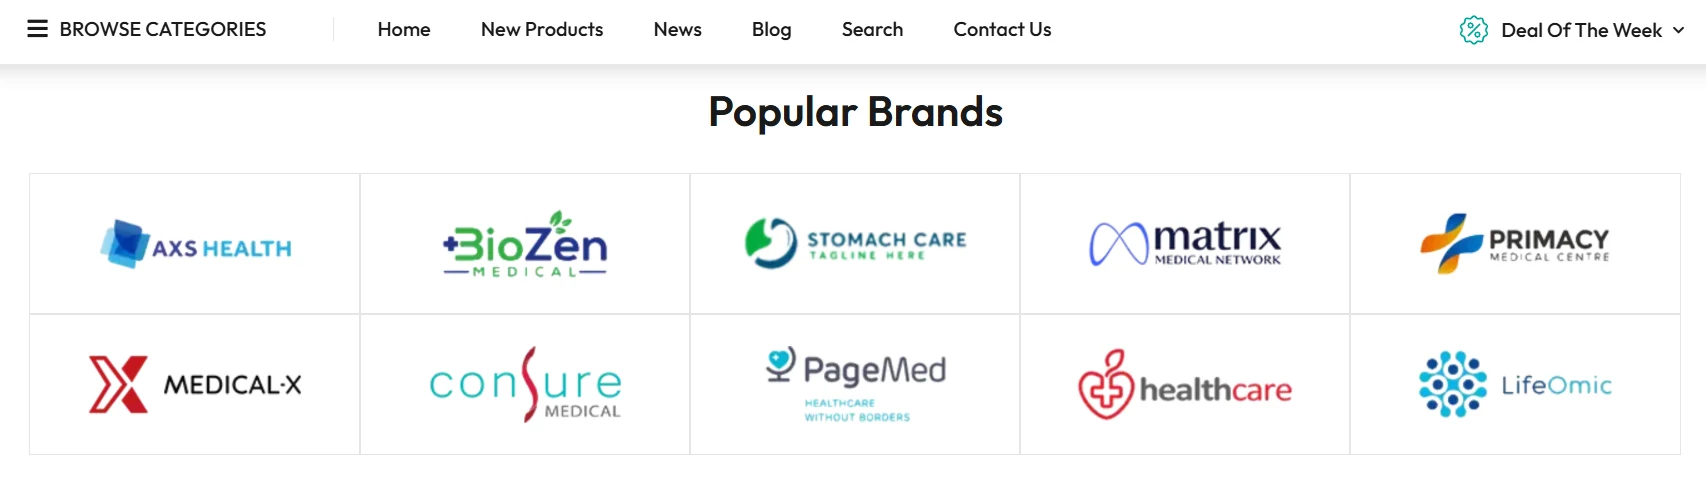The height and width of the screenshot is (481, 1706).
Task: Visit the Blog page
Action: (771, 30)
